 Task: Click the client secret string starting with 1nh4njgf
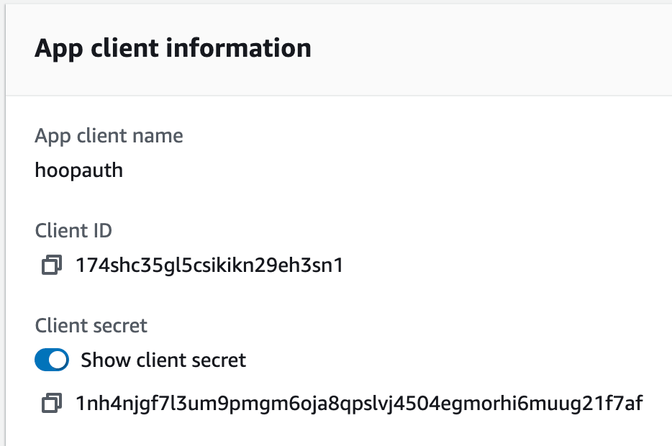[359, 404]
